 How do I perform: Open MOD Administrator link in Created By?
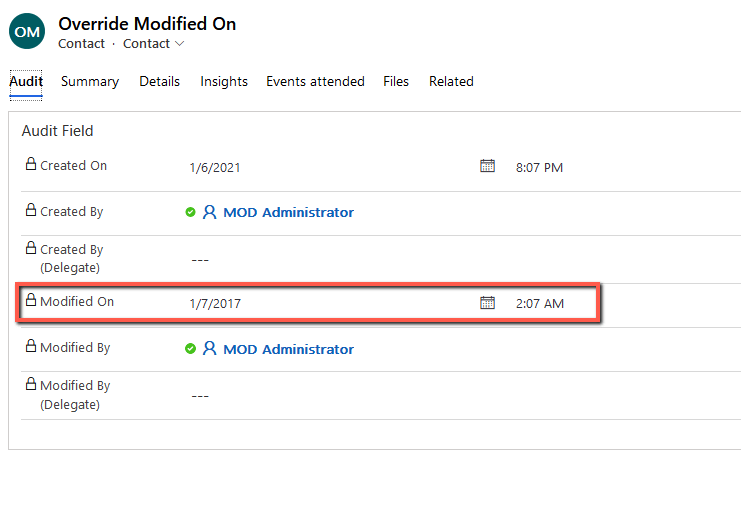[x=288, y=212]
